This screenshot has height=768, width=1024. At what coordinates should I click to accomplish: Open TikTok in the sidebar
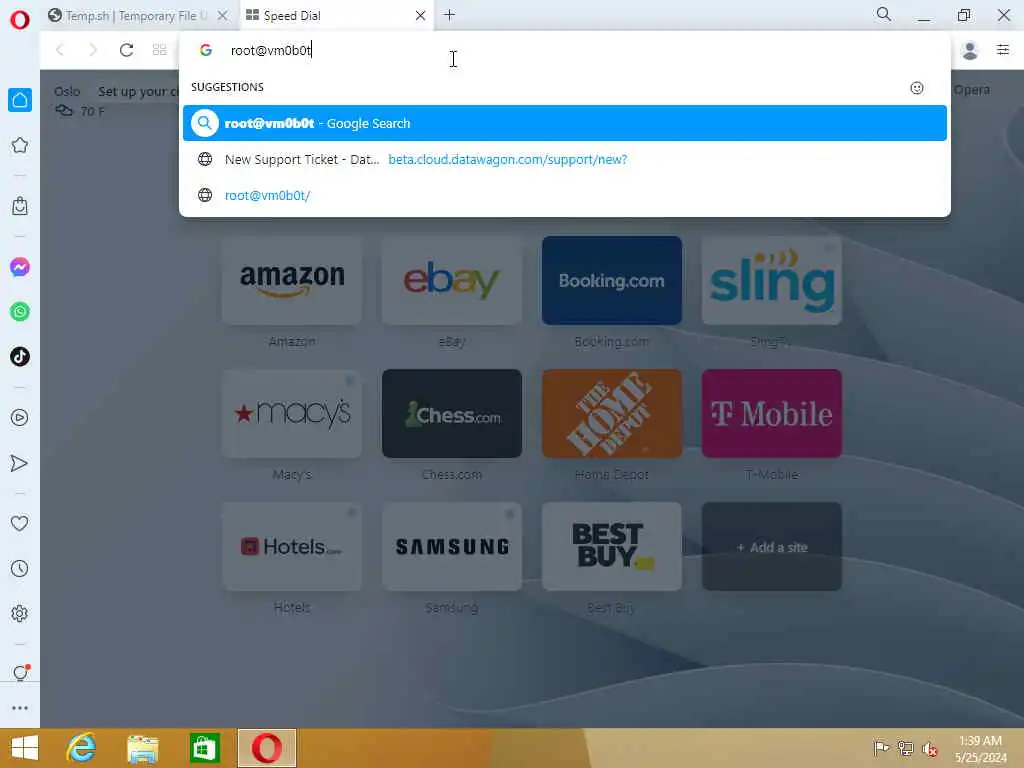click(20, 357)
